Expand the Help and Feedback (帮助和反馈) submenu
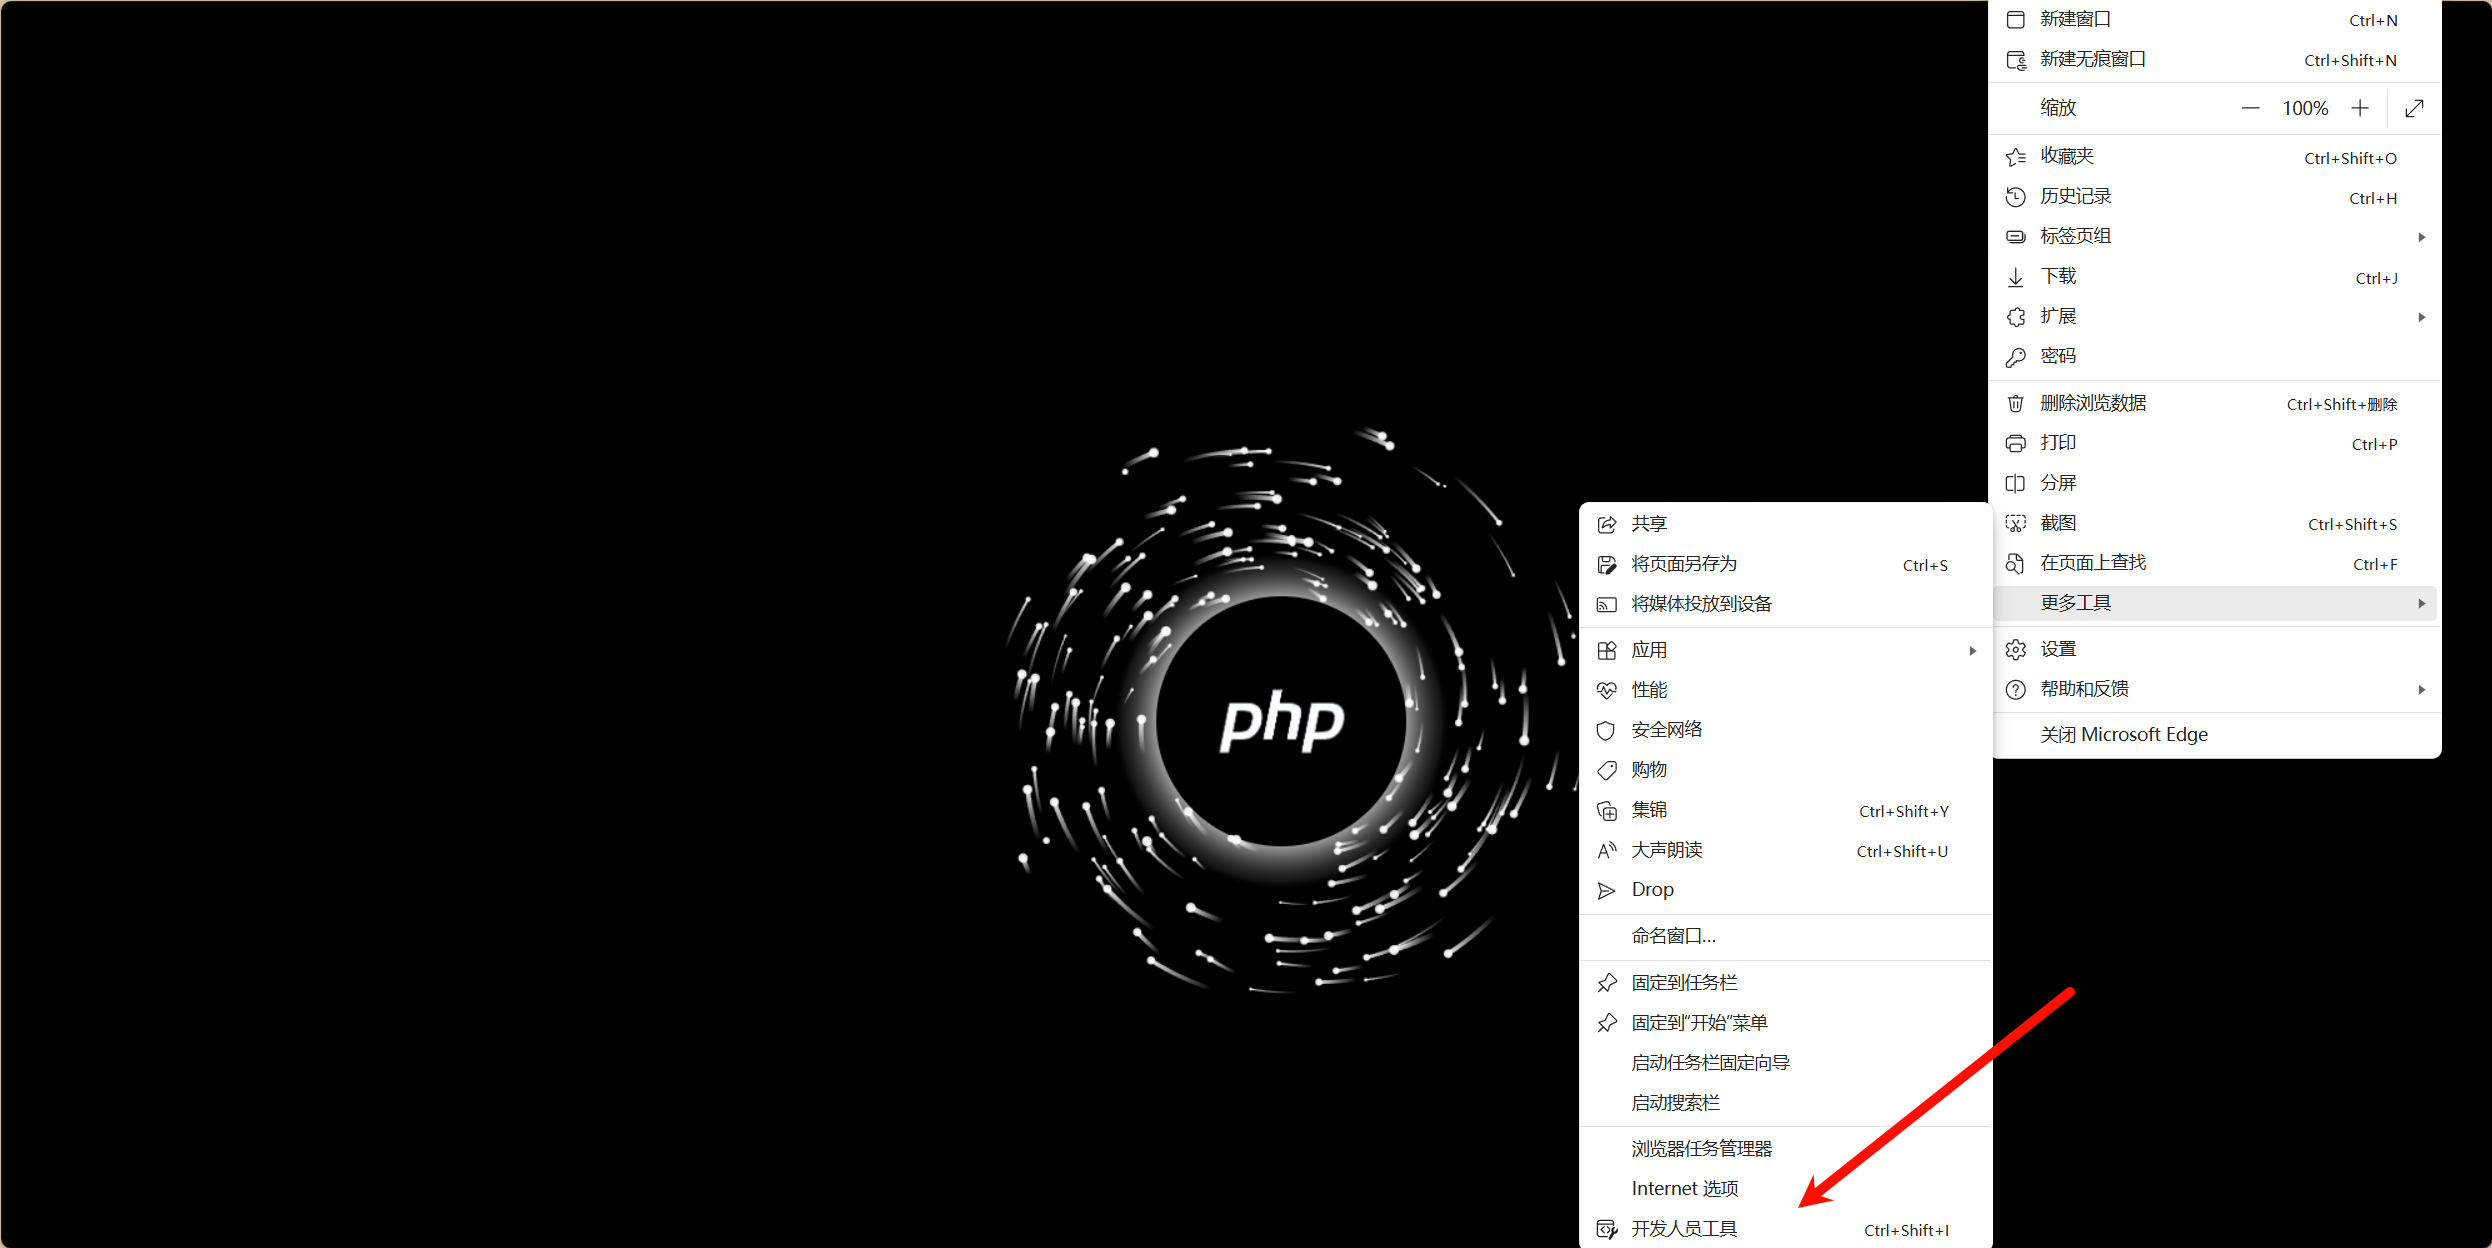Screen dimensions: 2492x1248 point(2421,689)
